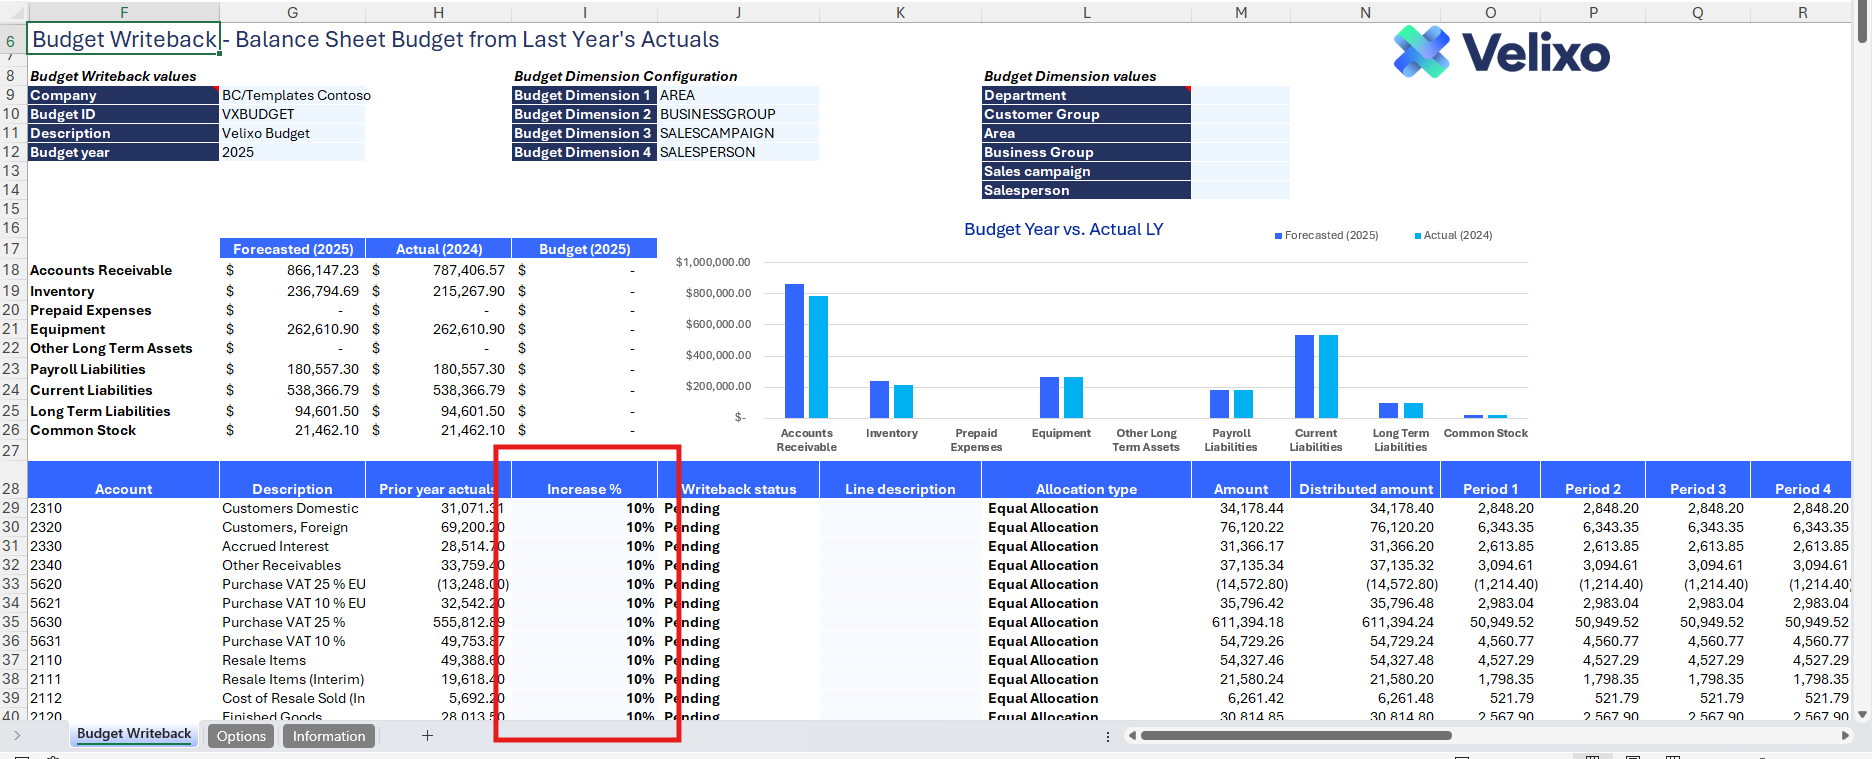Image resolution: width=1872 pixels, height=759 pixels.
Task: Click the Velixo logo image
Action: coord(1501,52)
